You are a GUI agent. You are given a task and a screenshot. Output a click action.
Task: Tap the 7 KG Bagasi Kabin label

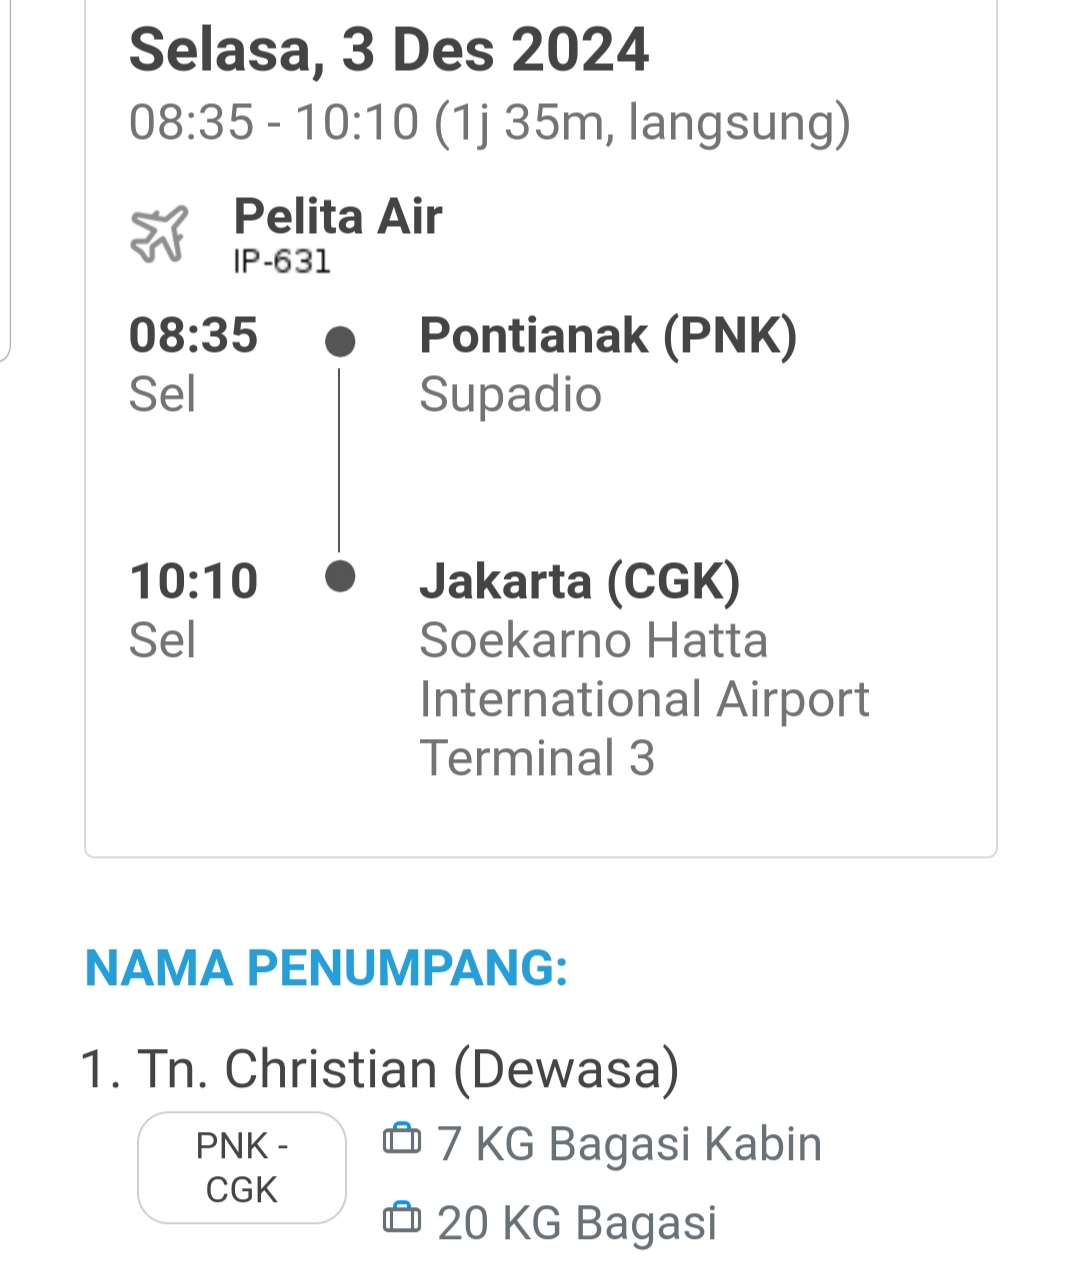(x=629, y=1143)
